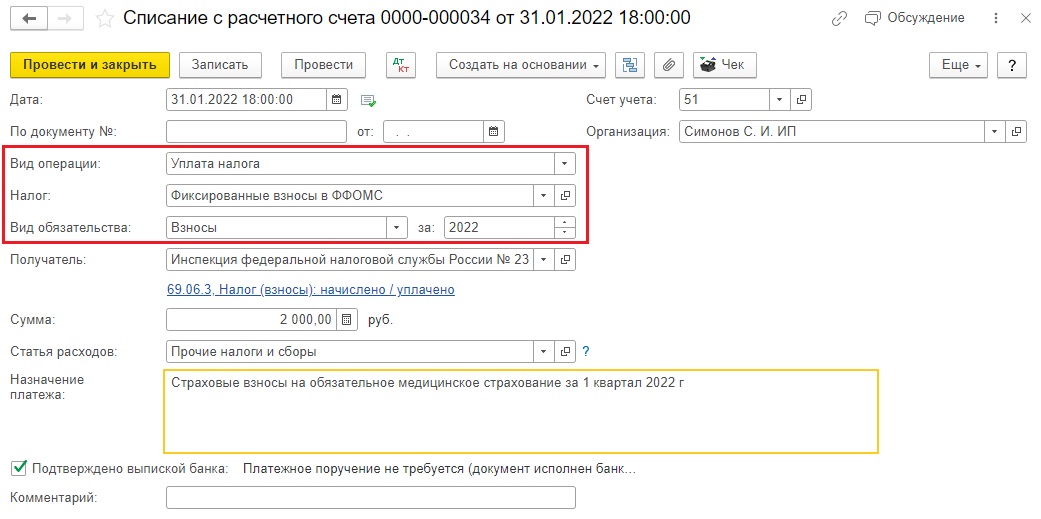1041x519 pixels.
Task: Open the Статья расходов item form
Action: click(x=566, y=352)
